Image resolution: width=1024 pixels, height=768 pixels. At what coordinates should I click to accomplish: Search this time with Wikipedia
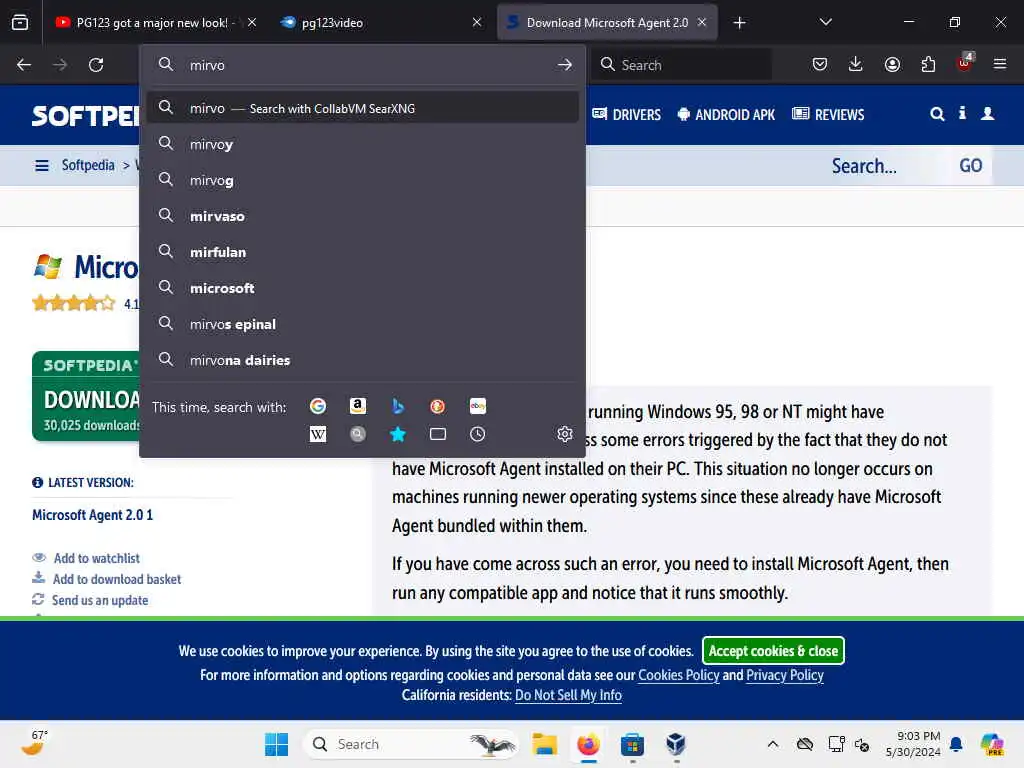click(x=318, y=434)
